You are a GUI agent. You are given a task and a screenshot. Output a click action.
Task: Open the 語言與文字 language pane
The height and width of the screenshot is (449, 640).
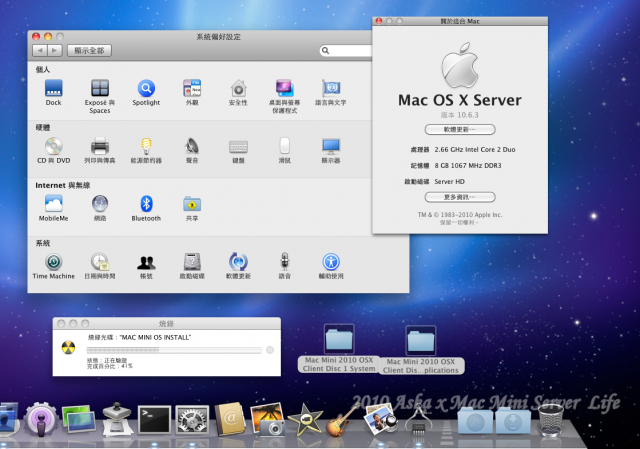[331, 92]
